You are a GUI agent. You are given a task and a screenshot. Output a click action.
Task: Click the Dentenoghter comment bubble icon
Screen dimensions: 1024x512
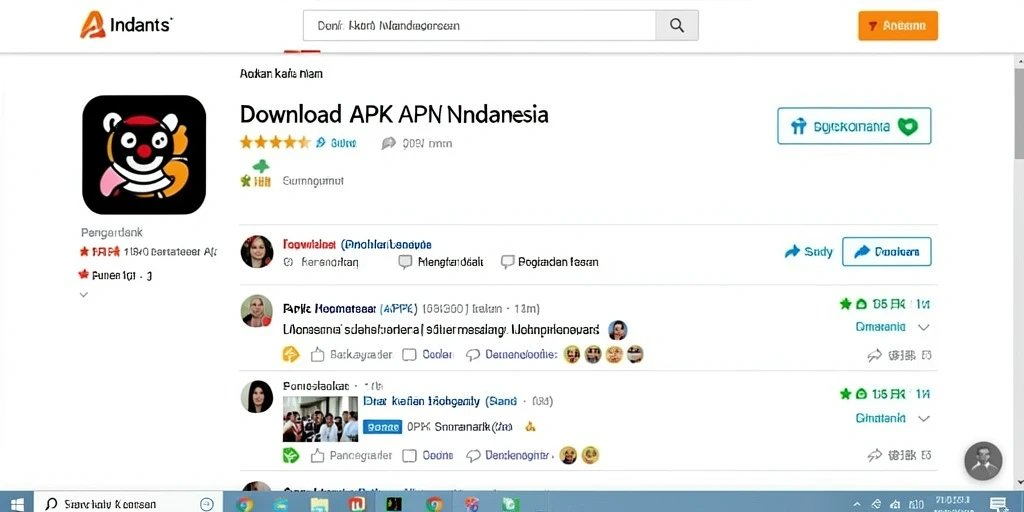(x=473, y=455)
